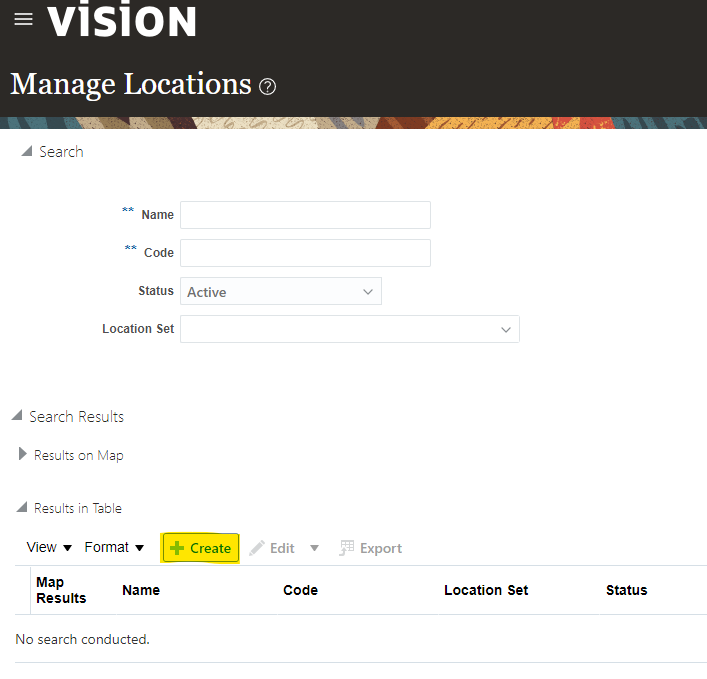
Task: Click the green plus Create icon
Action: [x=177, y=548]
